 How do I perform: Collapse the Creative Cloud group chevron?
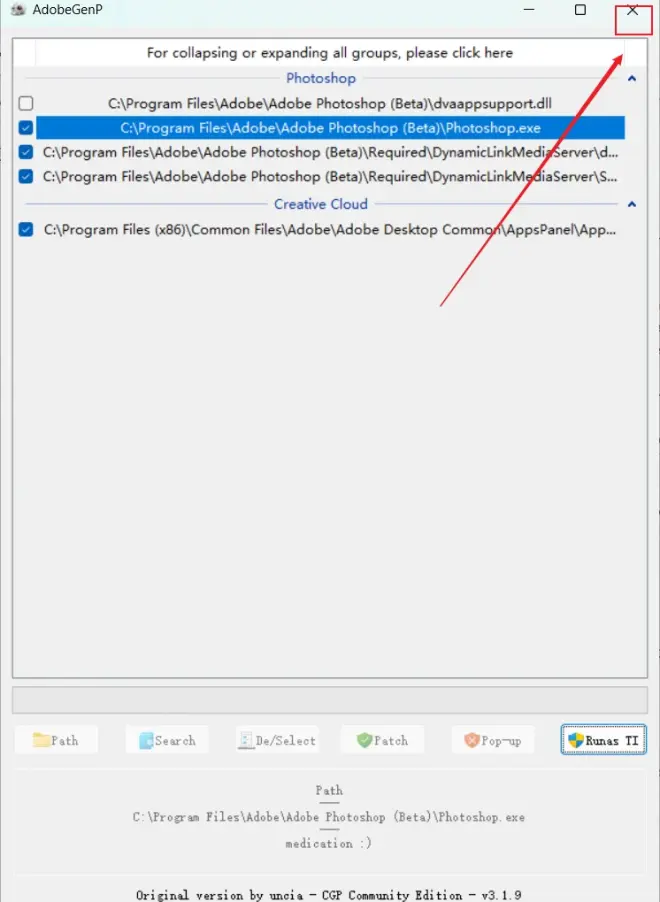tap(632, 204)
